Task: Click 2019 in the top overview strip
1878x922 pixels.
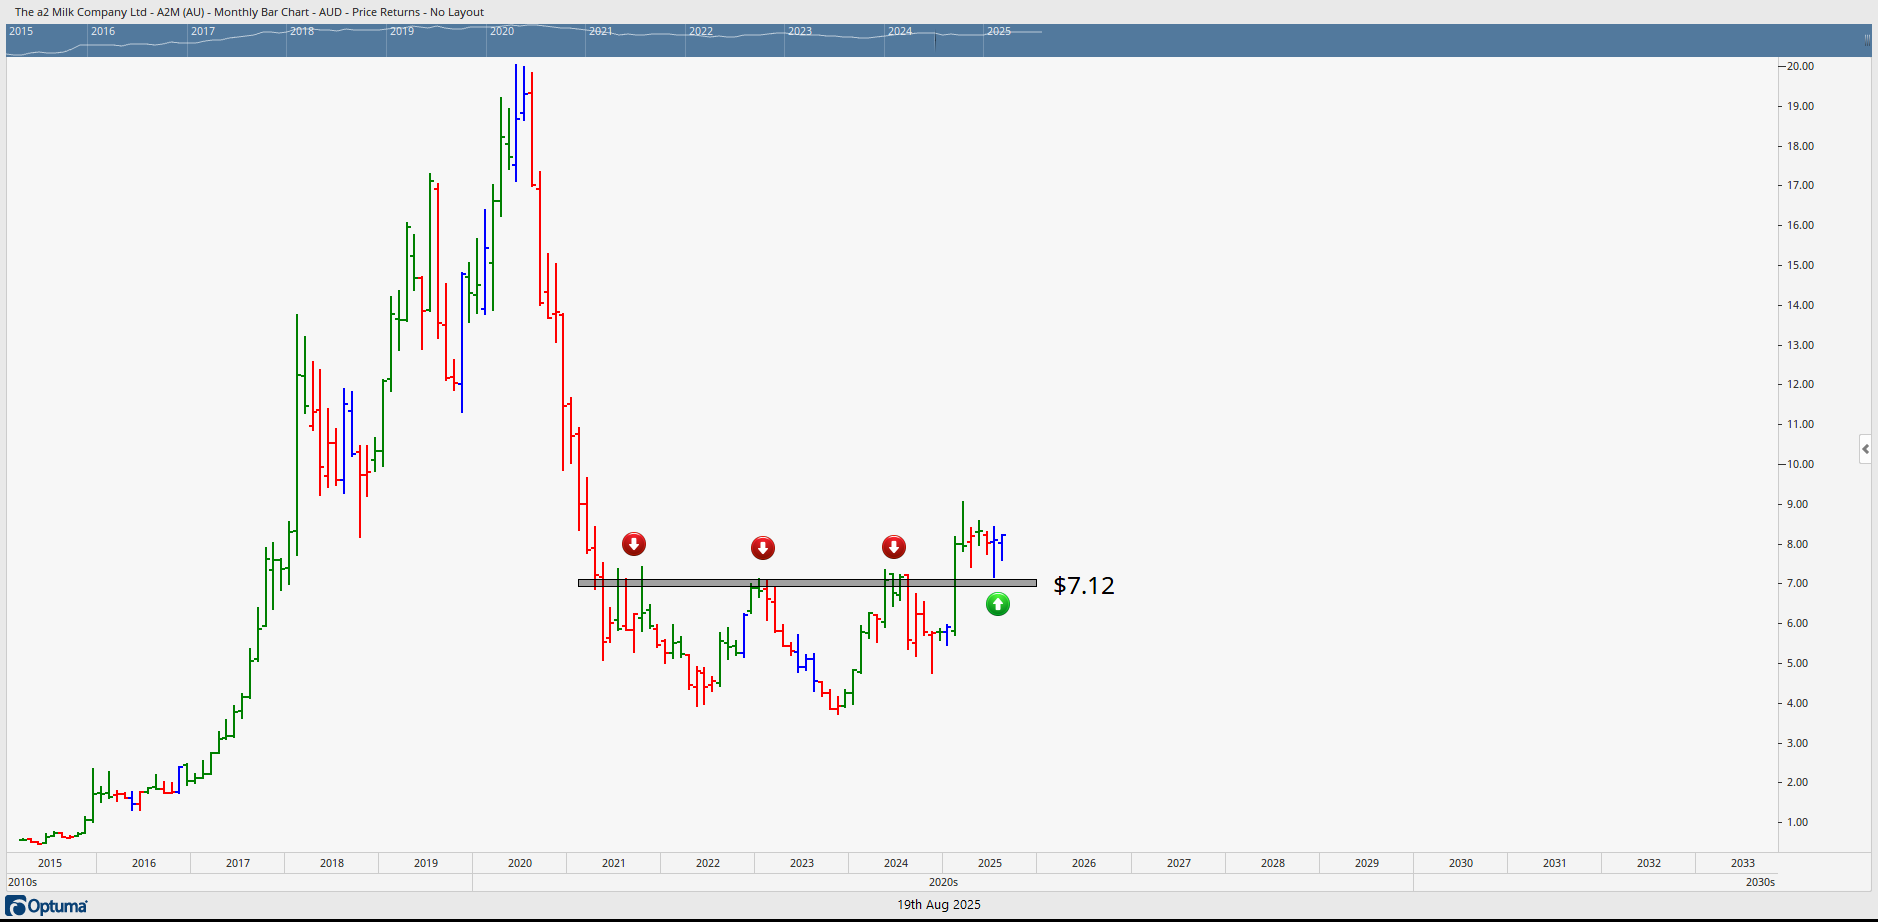Action: (x=402, y=31)
